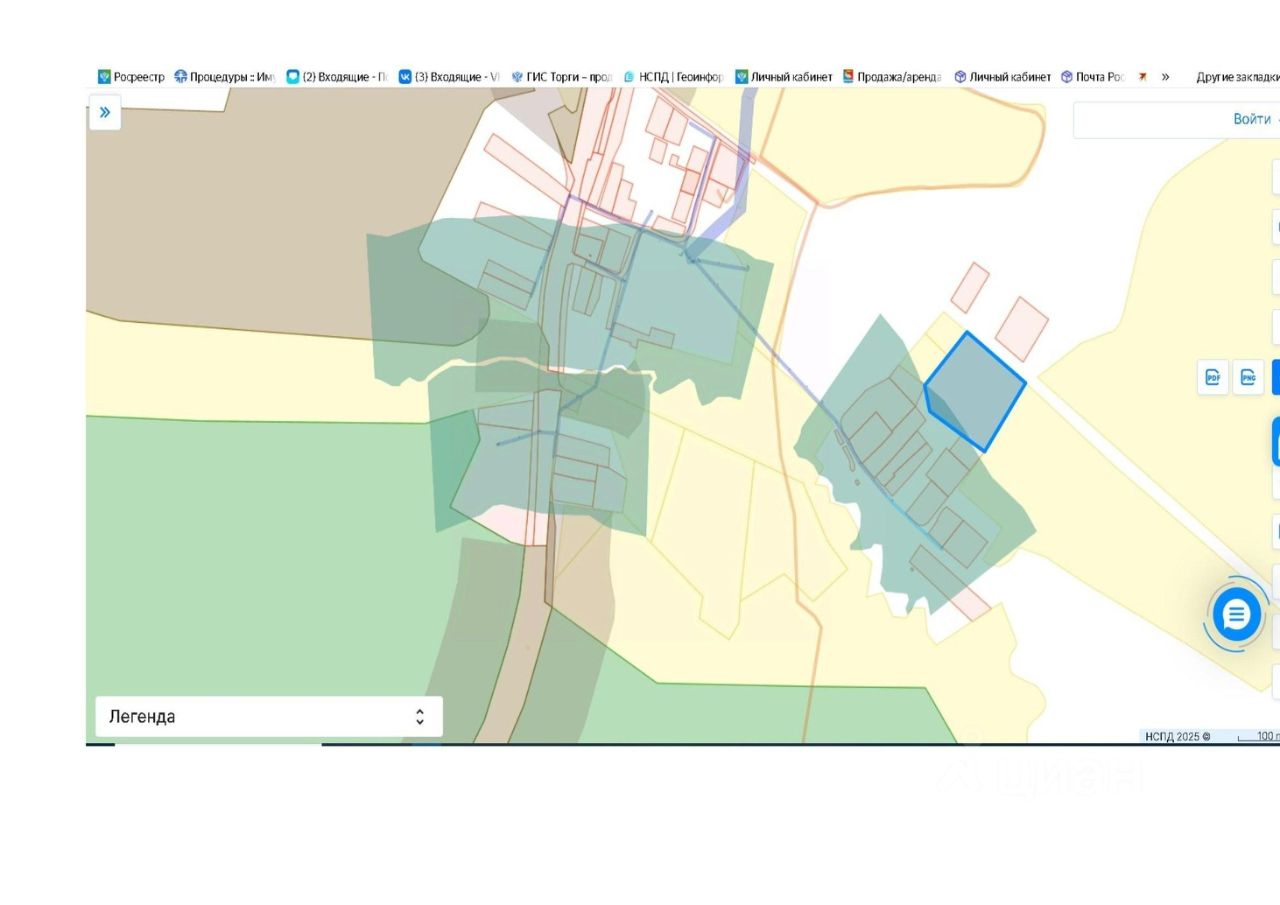Open the НСПД Геоинформ bookmark
Screen dimensions: 1280x905
673,77
